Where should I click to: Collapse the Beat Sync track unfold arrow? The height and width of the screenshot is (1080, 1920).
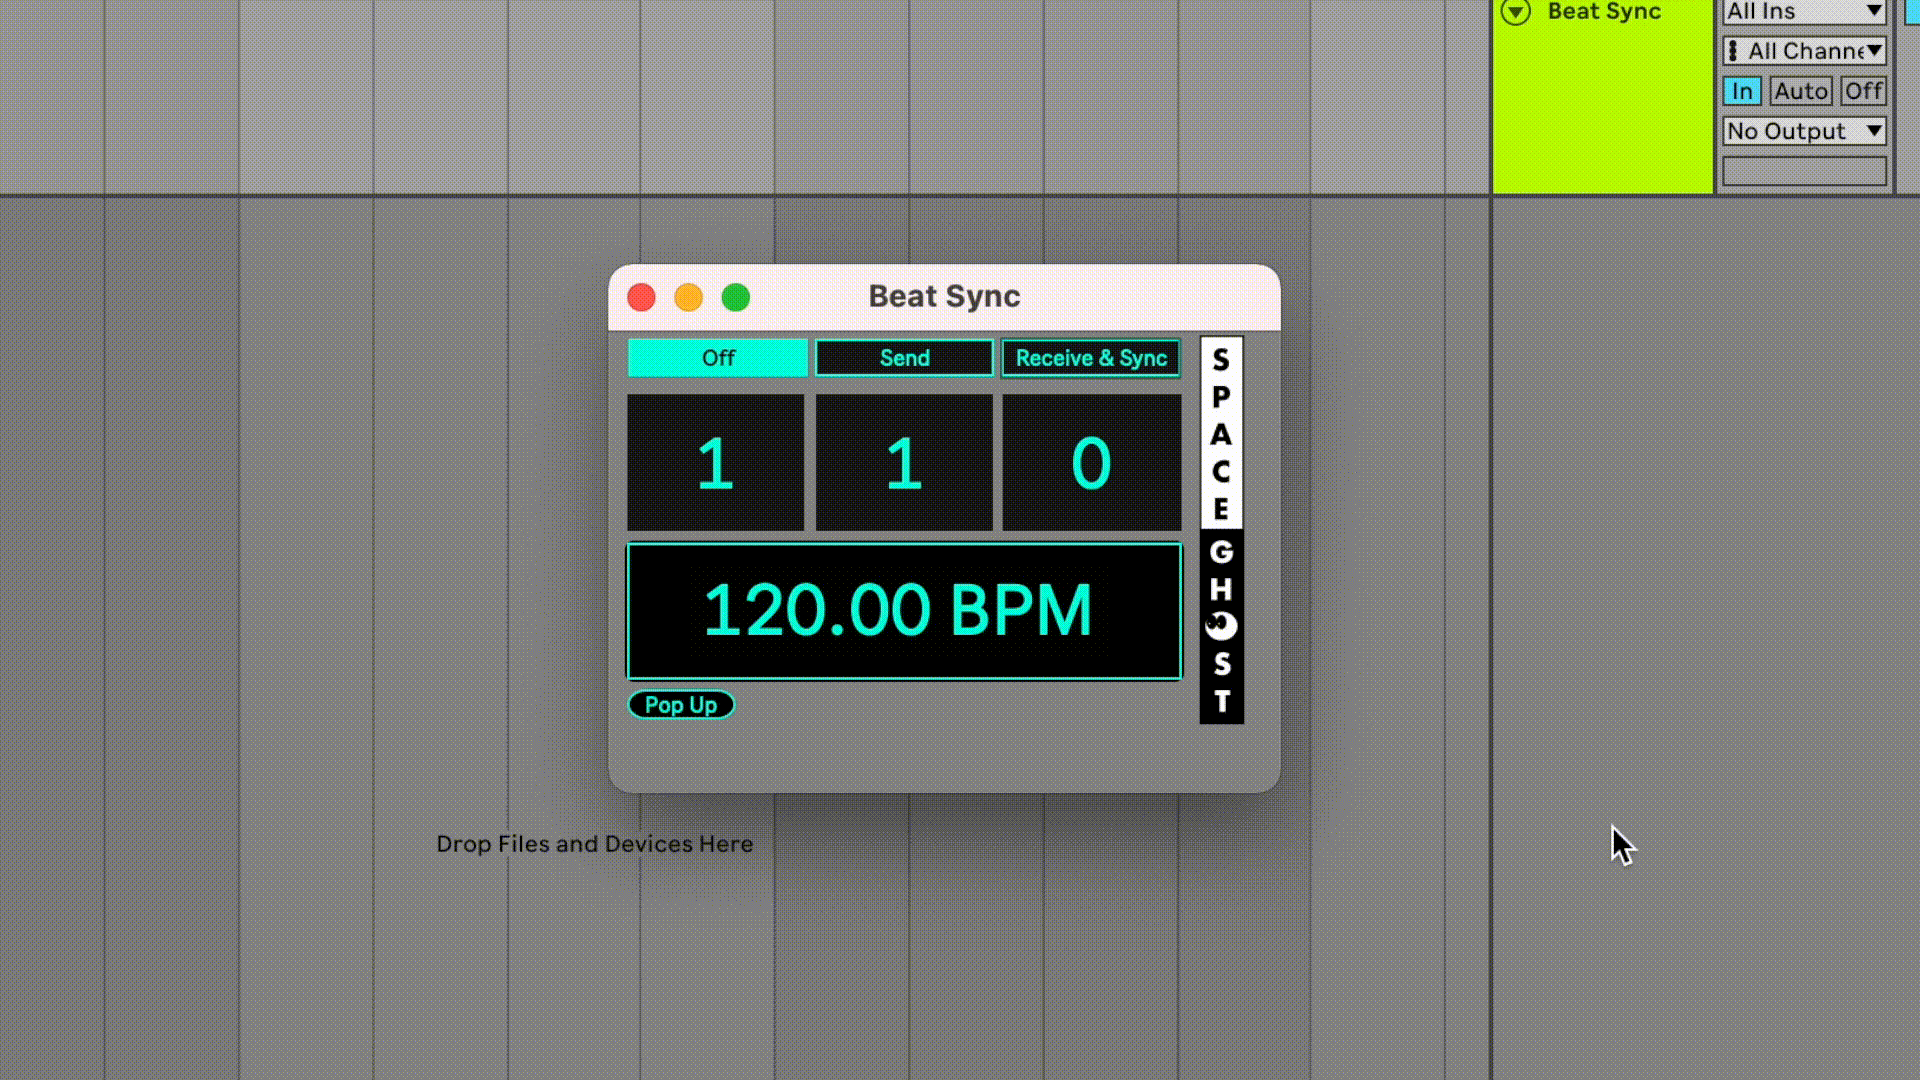point(1516,12)
